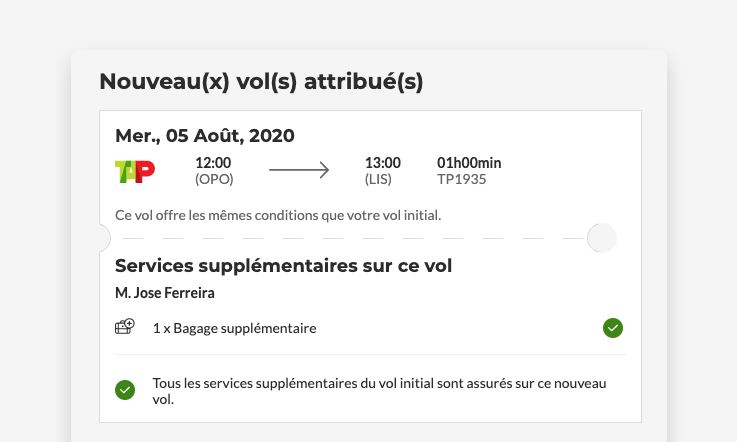
Task: Click the right ticket notch circle
Action: pyautogui.click(x=602, y=238)
